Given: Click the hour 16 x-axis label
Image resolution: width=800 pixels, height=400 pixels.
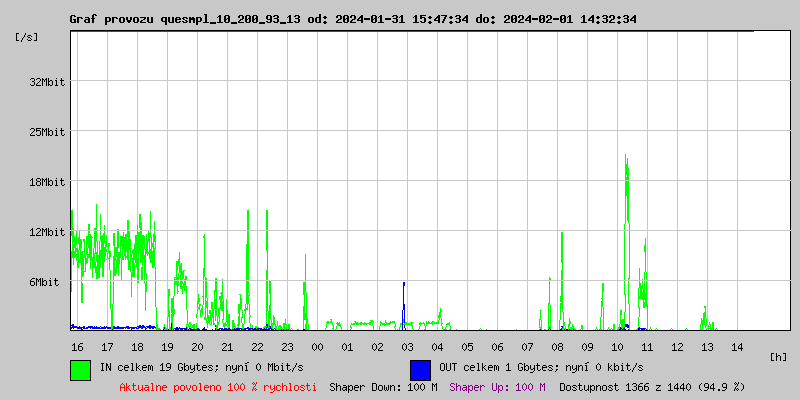Looking at the screenshot, I should [77, 346].
